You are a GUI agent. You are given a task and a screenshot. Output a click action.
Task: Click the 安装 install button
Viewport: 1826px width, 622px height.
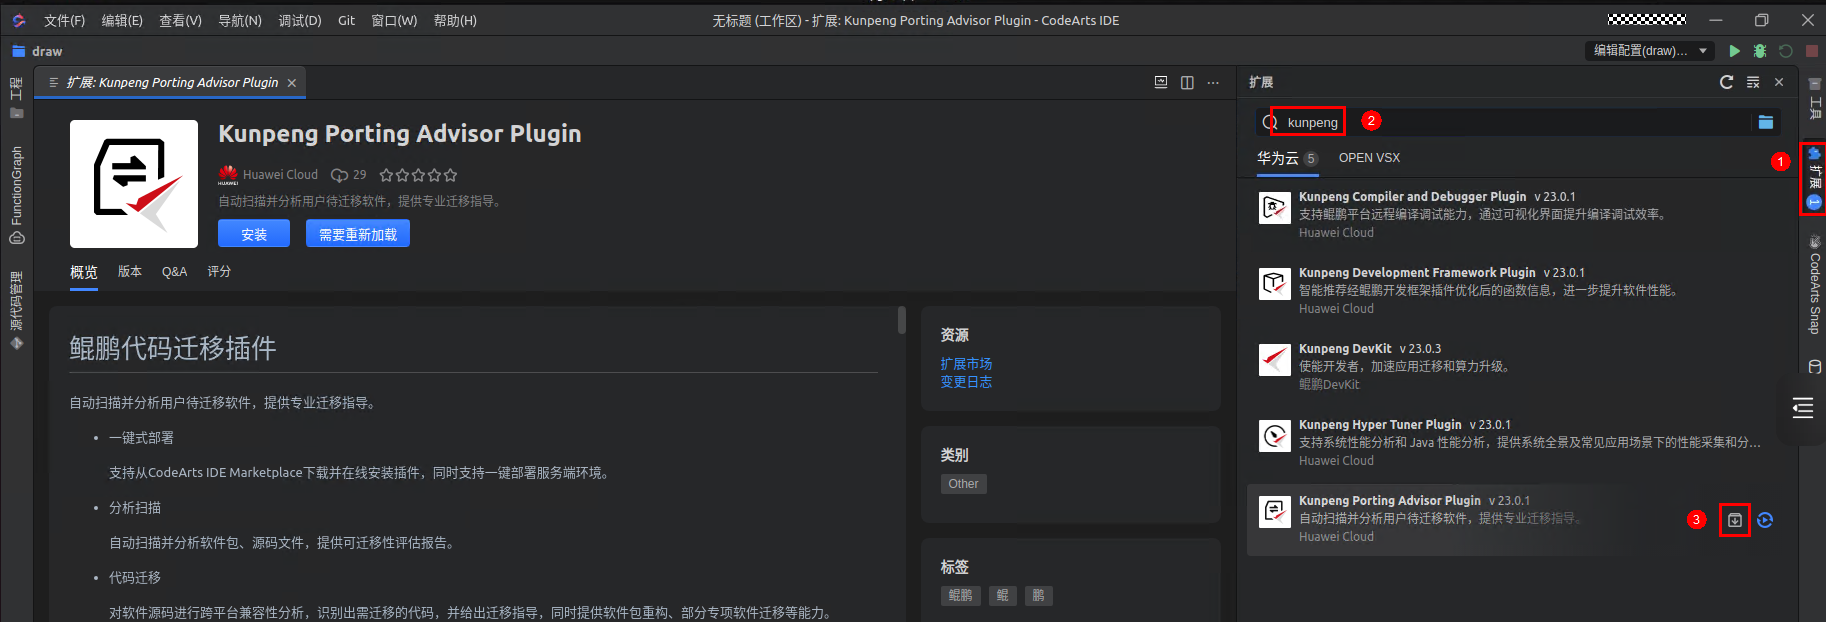(254, 233)
